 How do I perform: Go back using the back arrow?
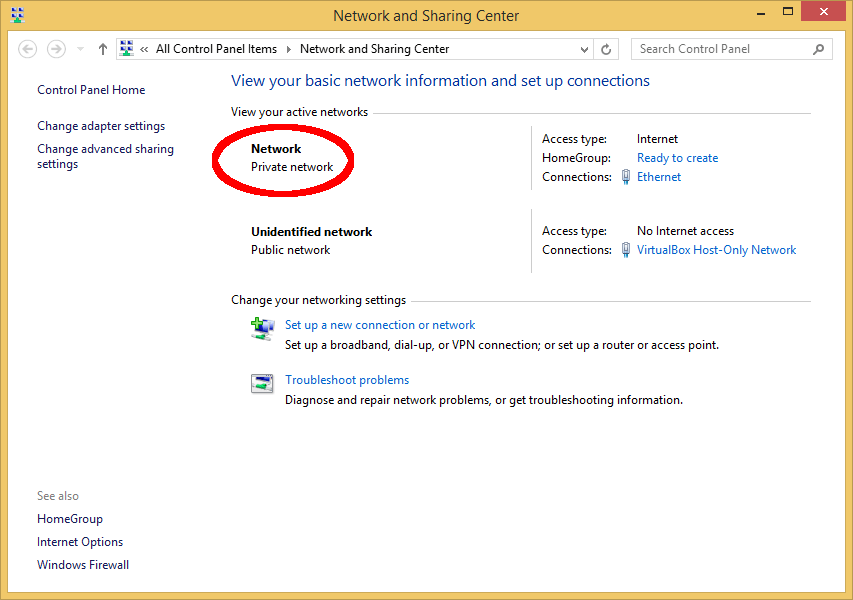[x=27, y=48]
